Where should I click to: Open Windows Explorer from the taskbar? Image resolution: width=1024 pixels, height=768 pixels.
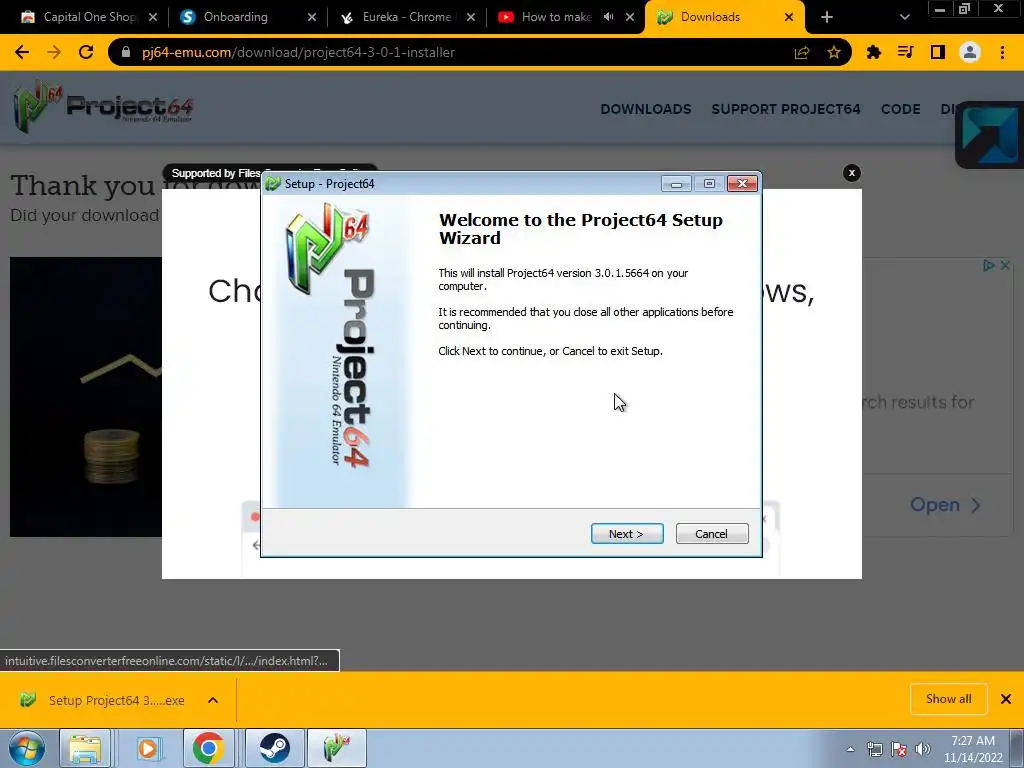pos(86,748)
